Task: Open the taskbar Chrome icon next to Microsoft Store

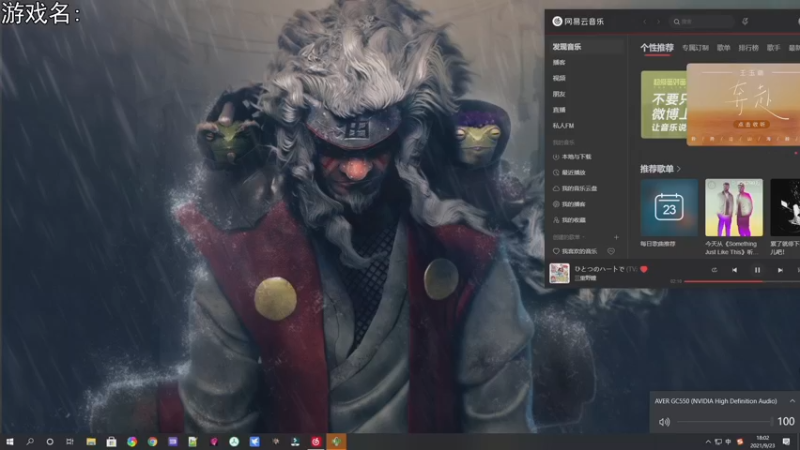Action: coord(132,442)
